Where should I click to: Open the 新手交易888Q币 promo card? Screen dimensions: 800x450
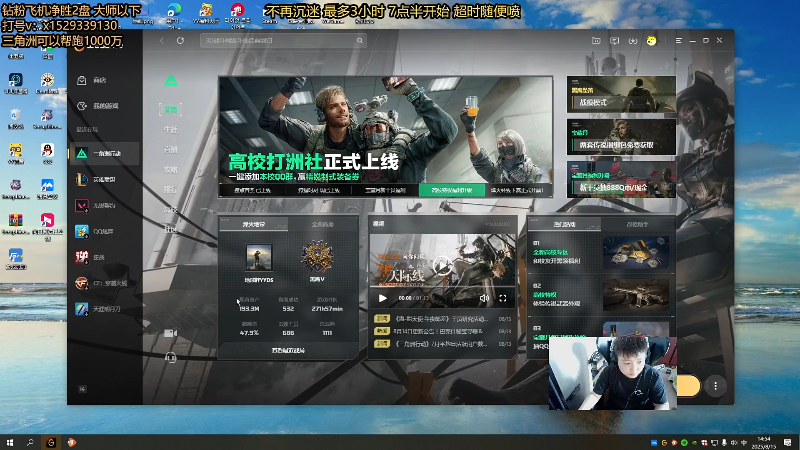click(x=621, y=180)
